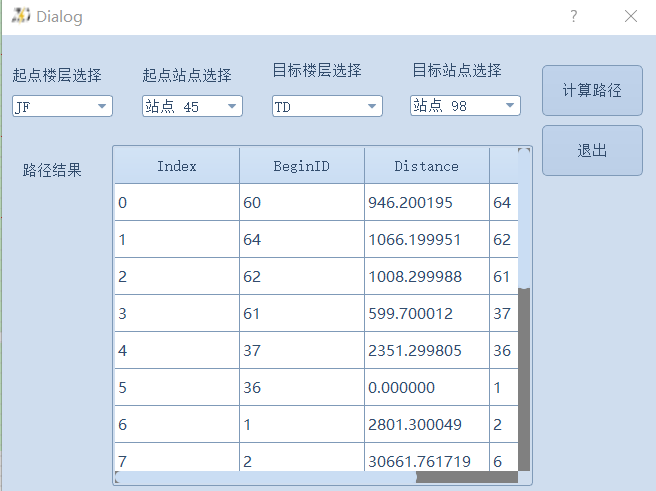Click the 计算路径 button
Screen dimensions: 656x491
click(x=592, y=90)
